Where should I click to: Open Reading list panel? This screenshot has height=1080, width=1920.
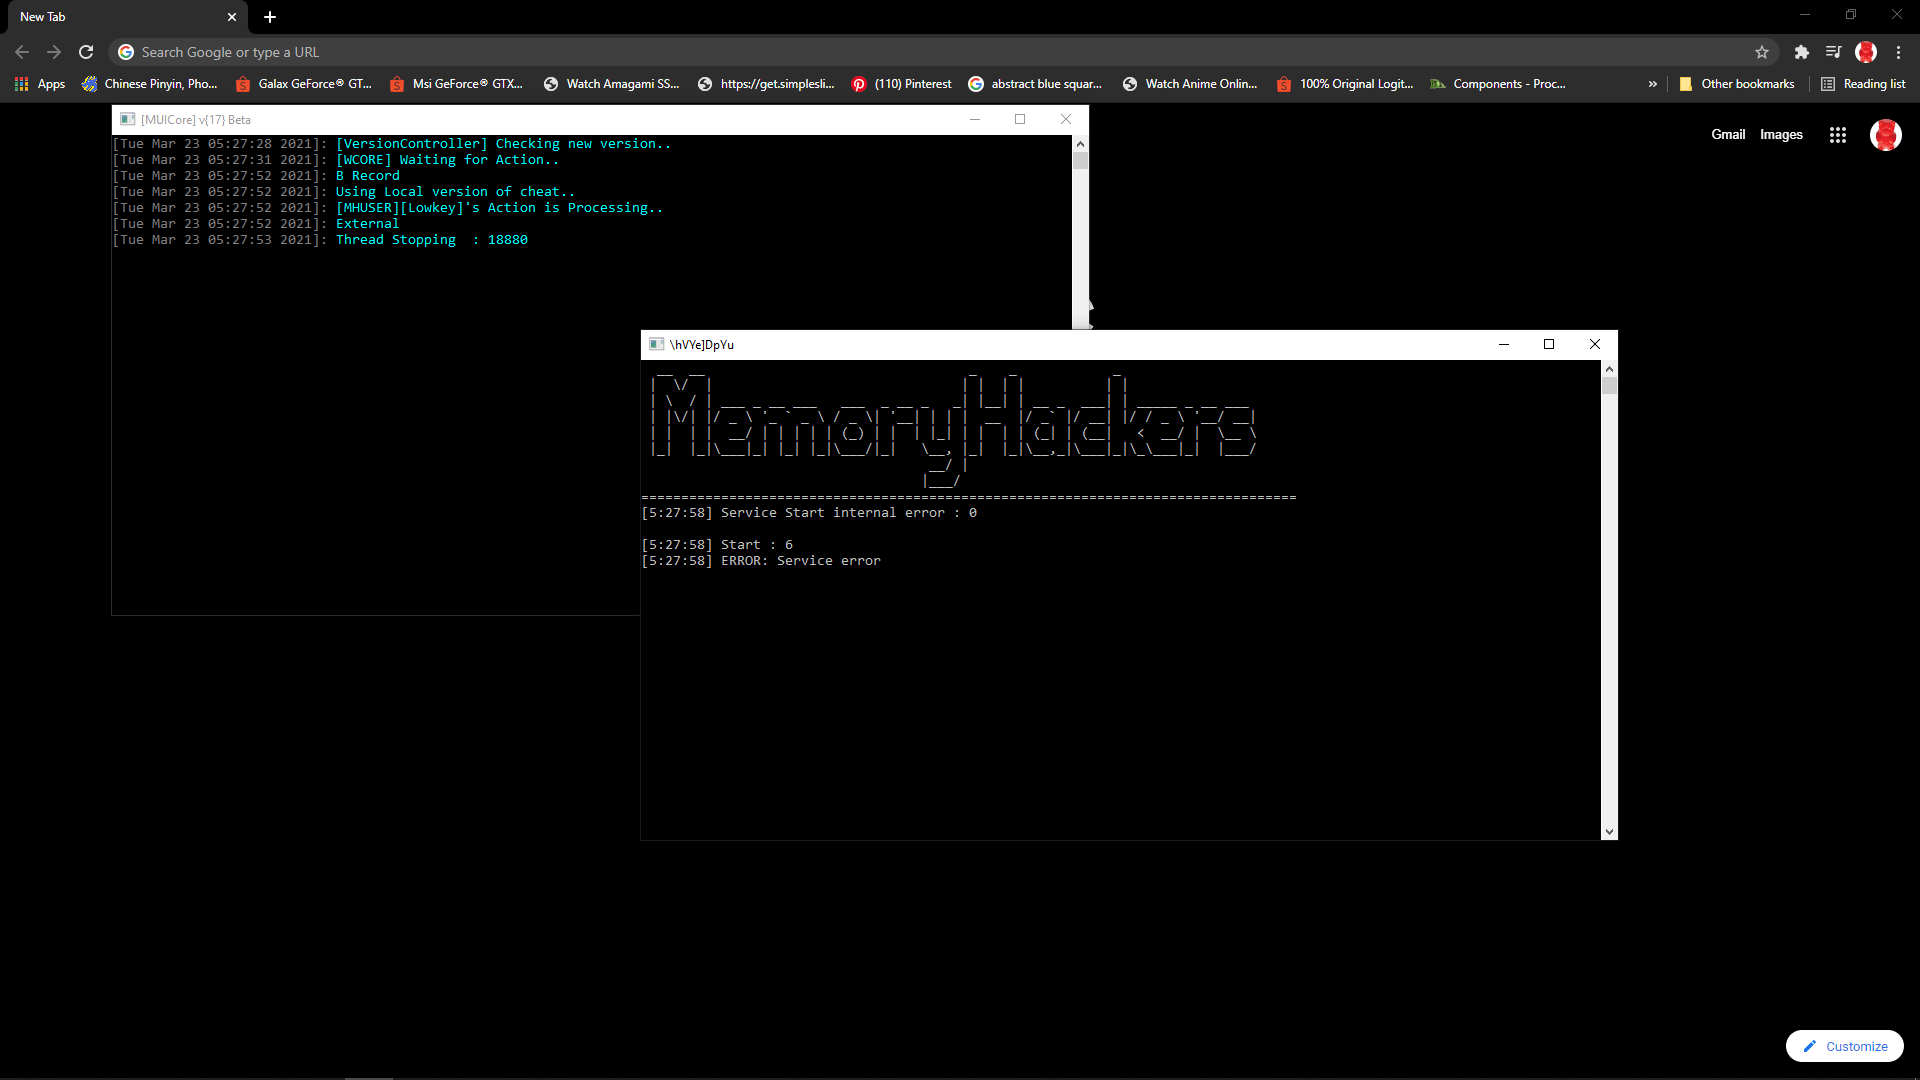[x=1863, y=84]
